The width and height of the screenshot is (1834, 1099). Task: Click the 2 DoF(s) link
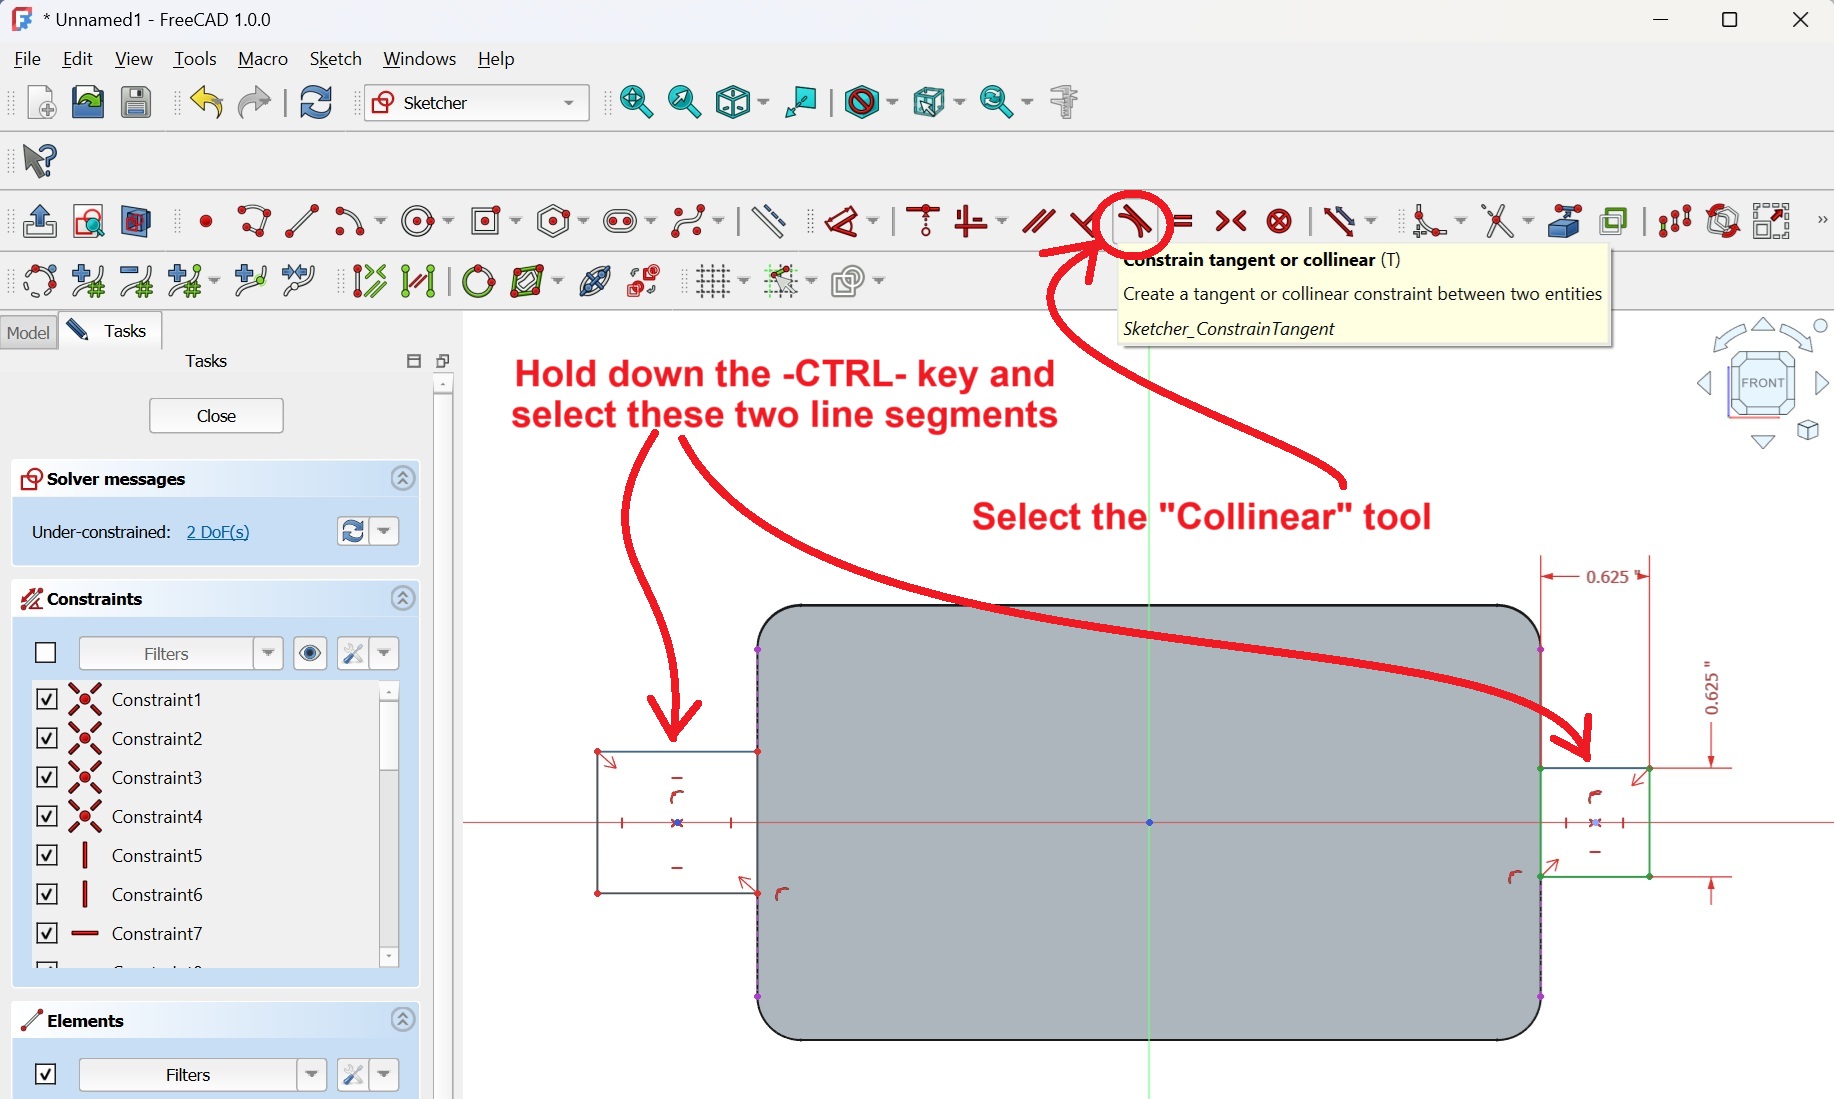coord(217,532)
